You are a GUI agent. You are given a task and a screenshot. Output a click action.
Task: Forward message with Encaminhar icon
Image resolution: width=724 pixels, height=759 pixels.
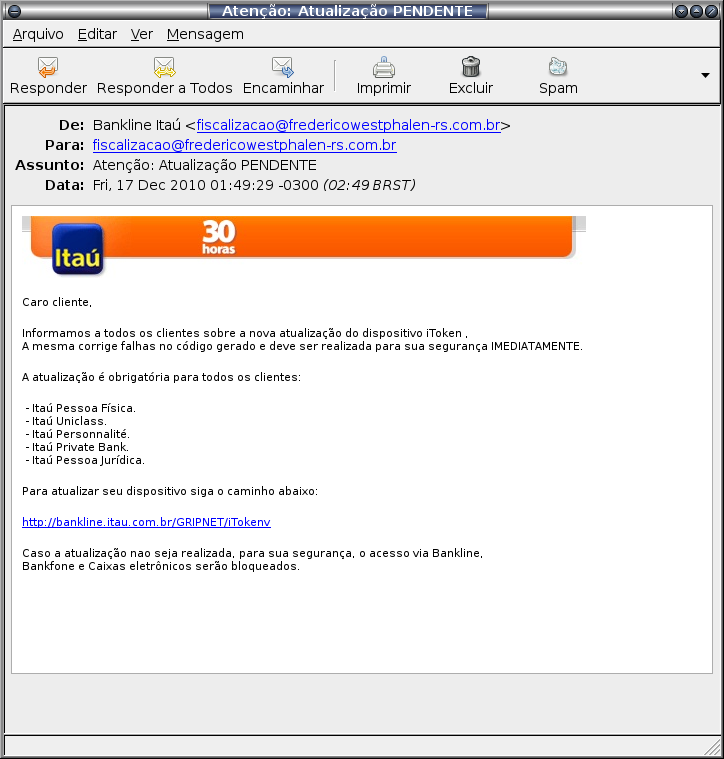[x=283, y=67]
